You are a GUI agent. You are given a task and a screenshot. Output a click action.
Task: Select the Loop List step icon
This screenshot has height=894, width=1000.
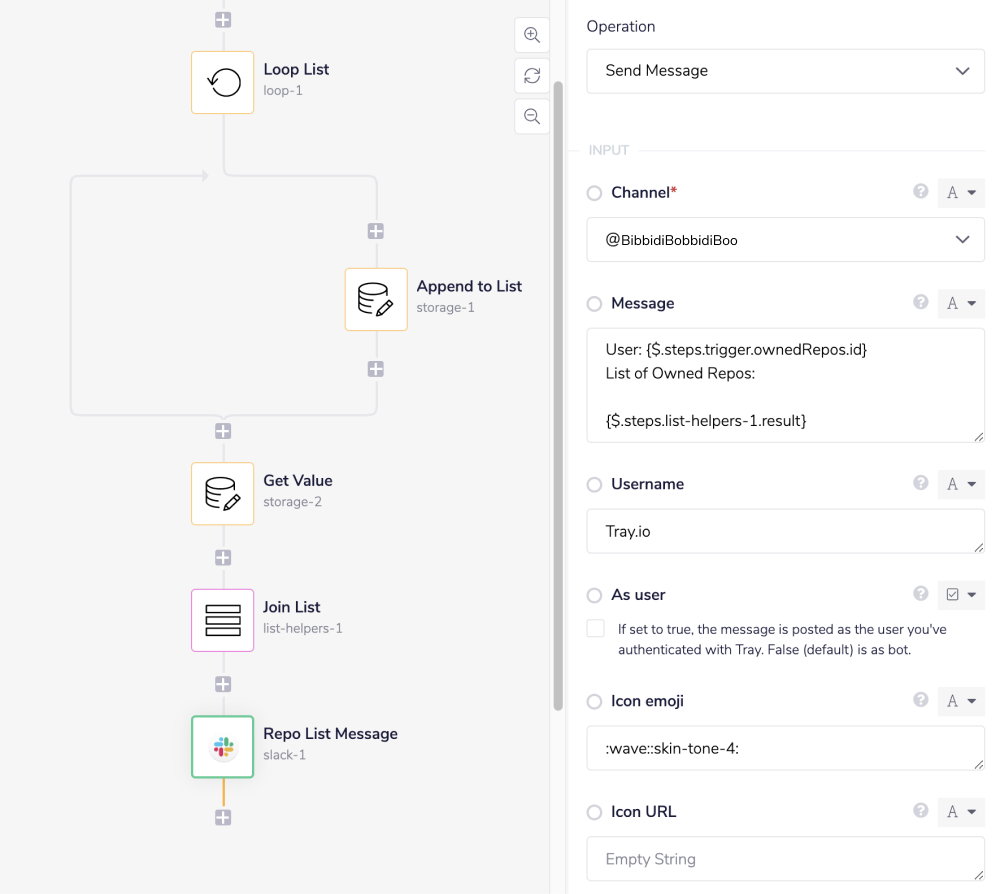222,82
